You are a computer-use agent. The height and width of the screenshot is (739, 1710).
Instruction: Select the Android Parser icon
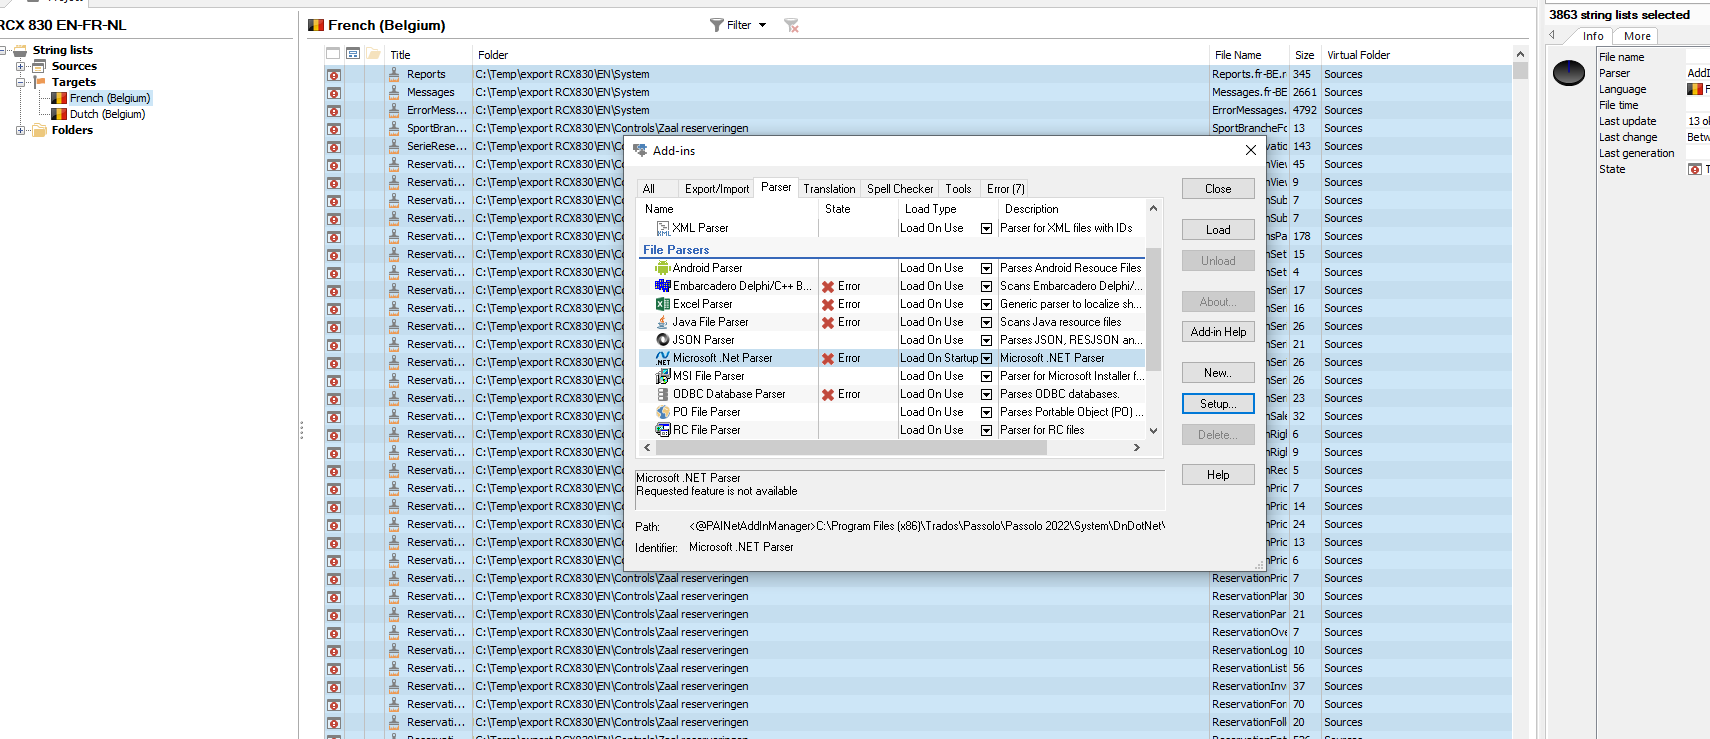(x=662, y=268)
